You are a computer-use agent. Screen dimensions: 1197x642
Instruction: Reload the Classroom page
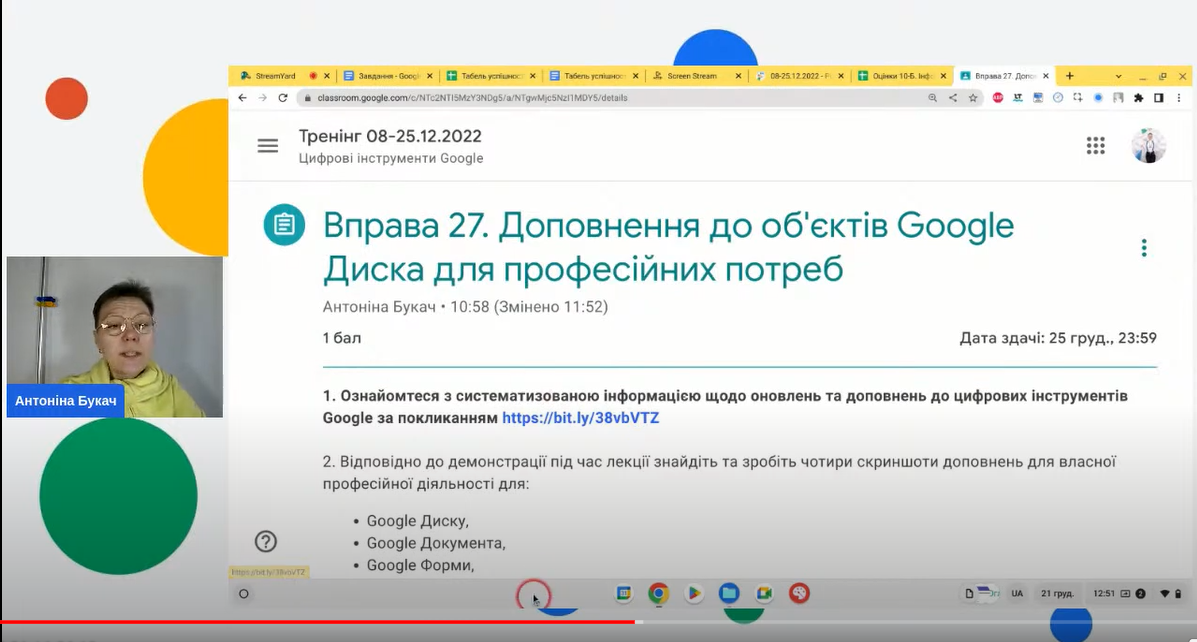coord(282,98)
